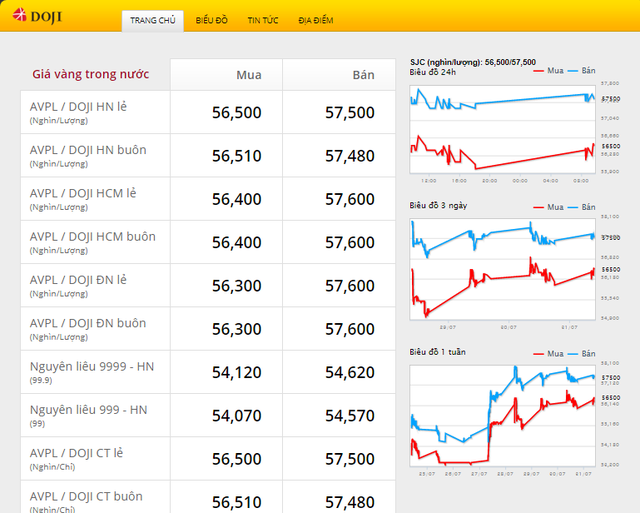The image size is (640, 513).
Task: Click the Nguyên liệu 9999 - HN label
Action: [92, 367]
